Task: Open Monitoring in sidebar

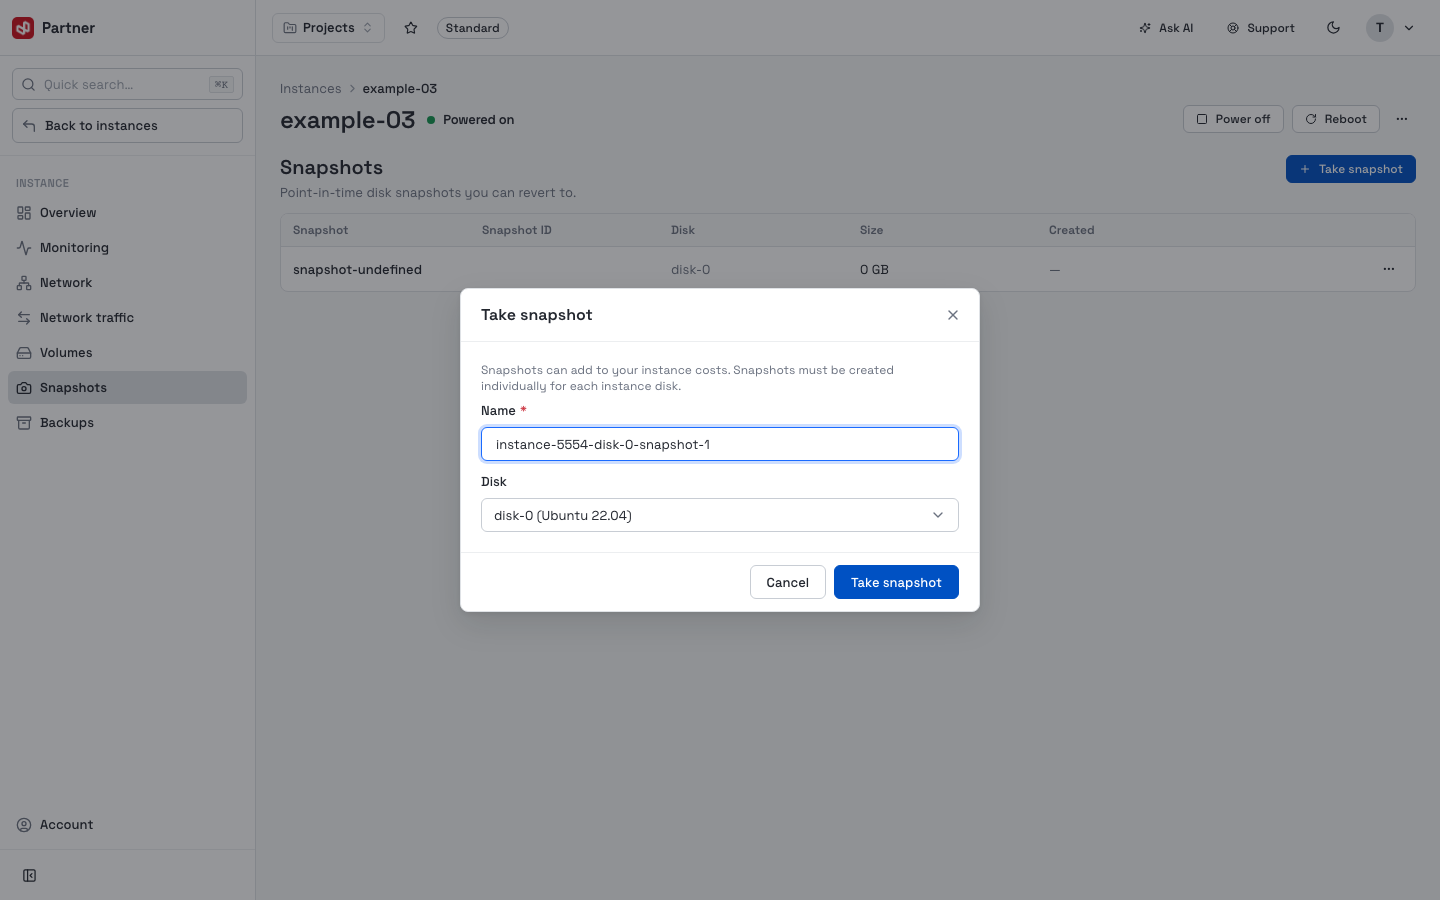Action: point(127,248)
